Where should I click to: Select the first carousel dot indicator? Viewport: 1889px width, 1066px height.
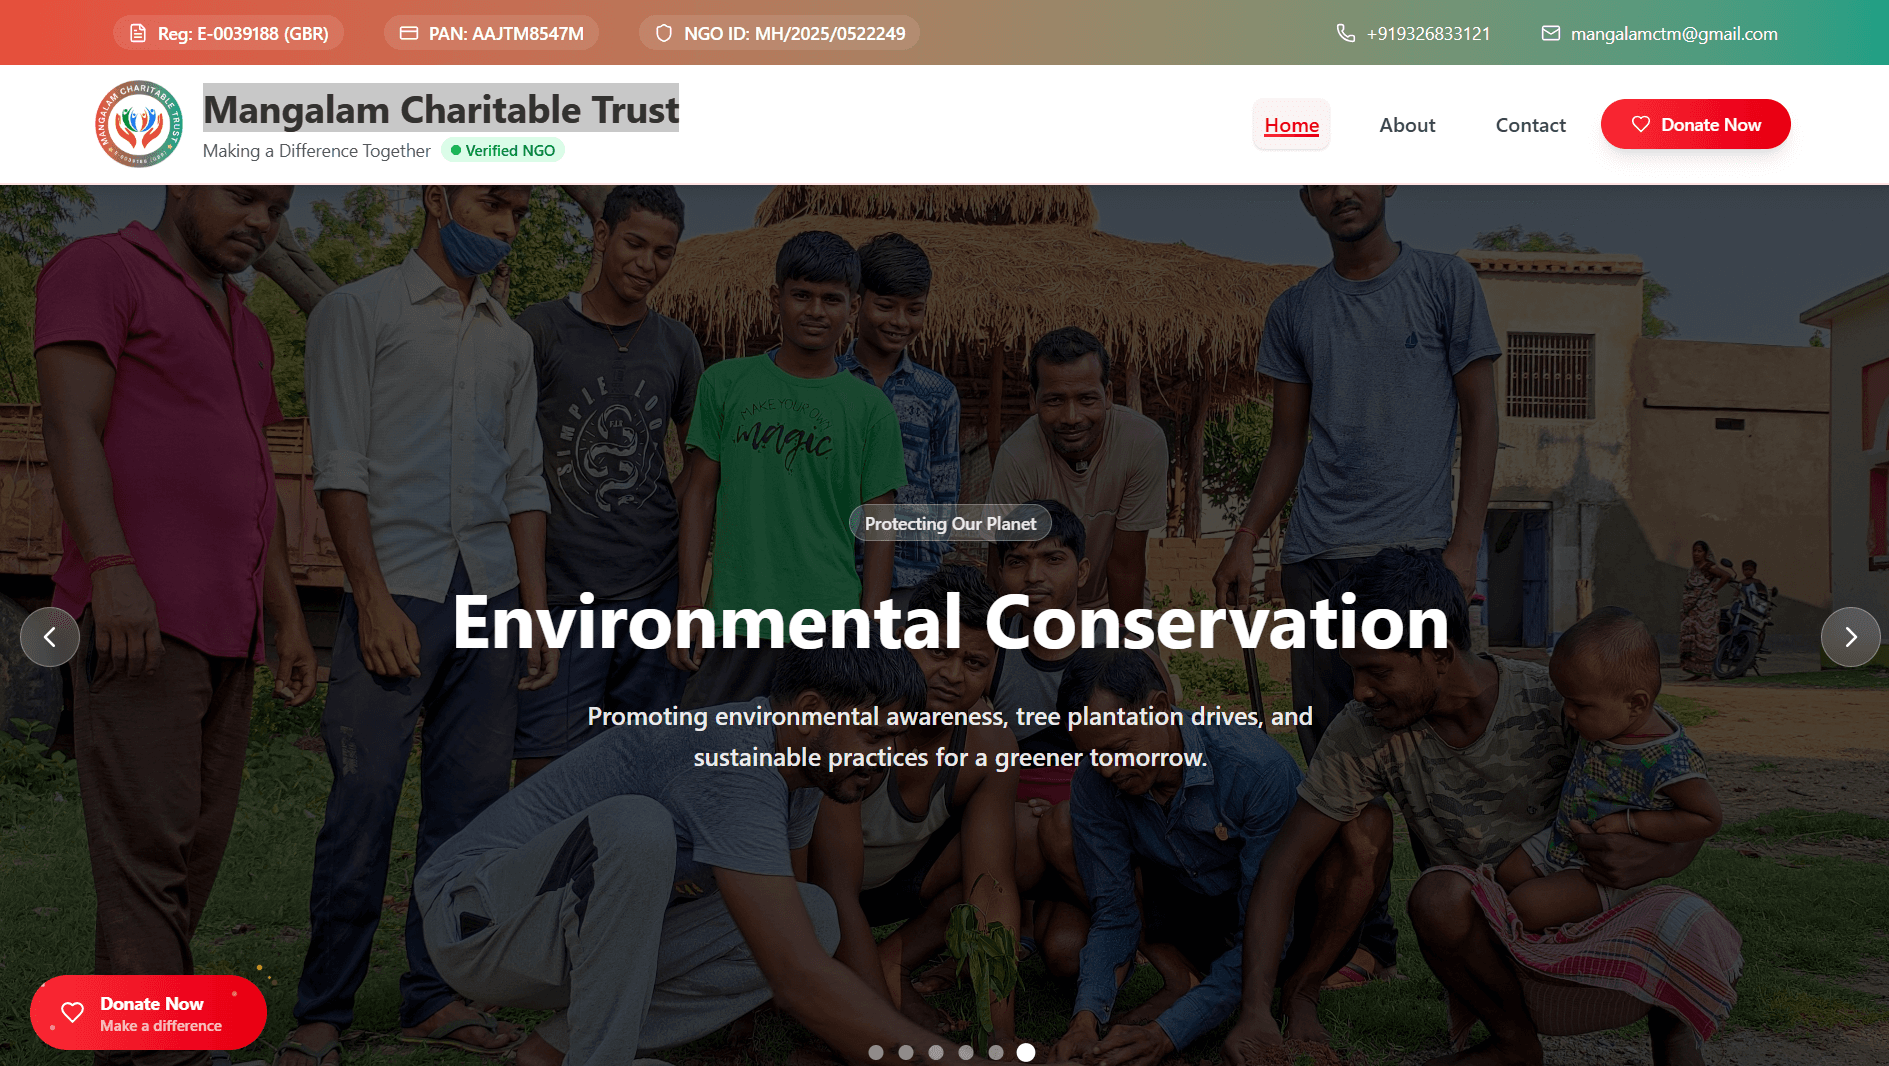[x=876, y=1052]
